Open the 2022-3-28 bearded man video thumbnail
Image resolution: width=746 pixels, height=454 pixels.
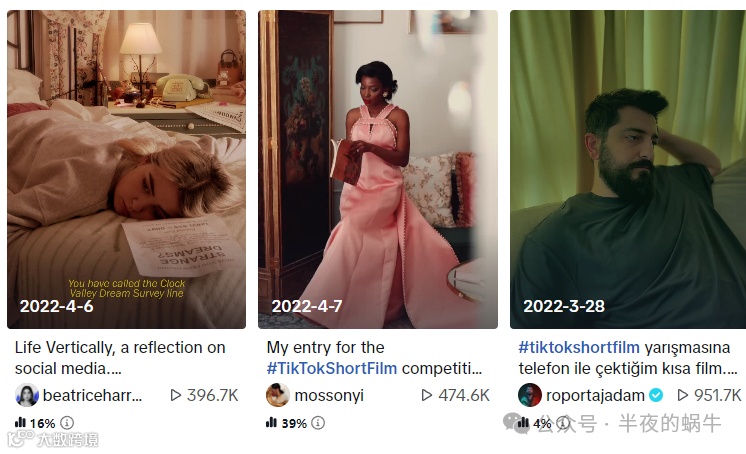(x=628, y=169)
